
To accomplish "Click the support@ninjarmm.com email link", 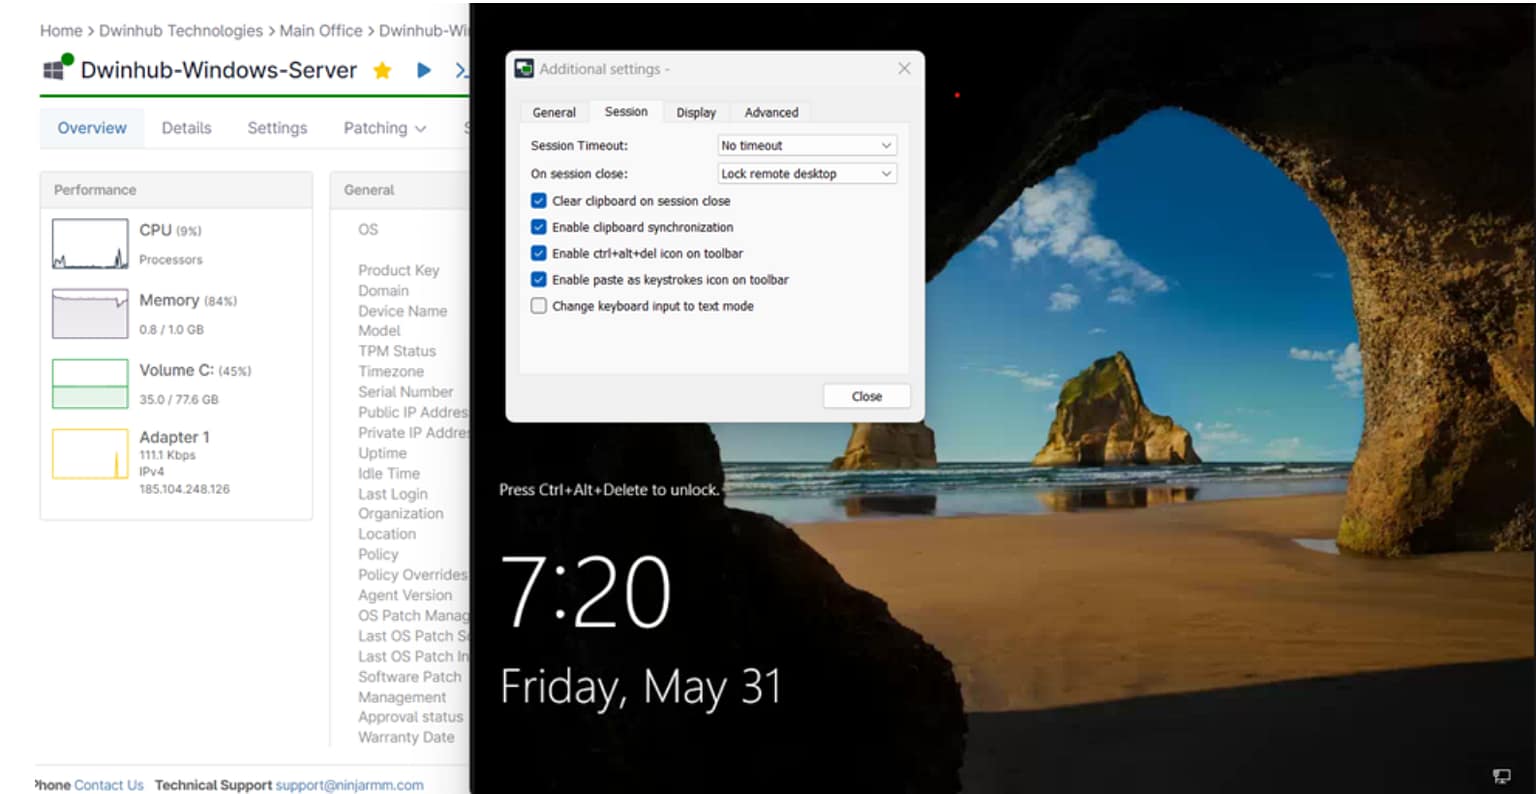I will pyautogui.click(x=349, y=785).
